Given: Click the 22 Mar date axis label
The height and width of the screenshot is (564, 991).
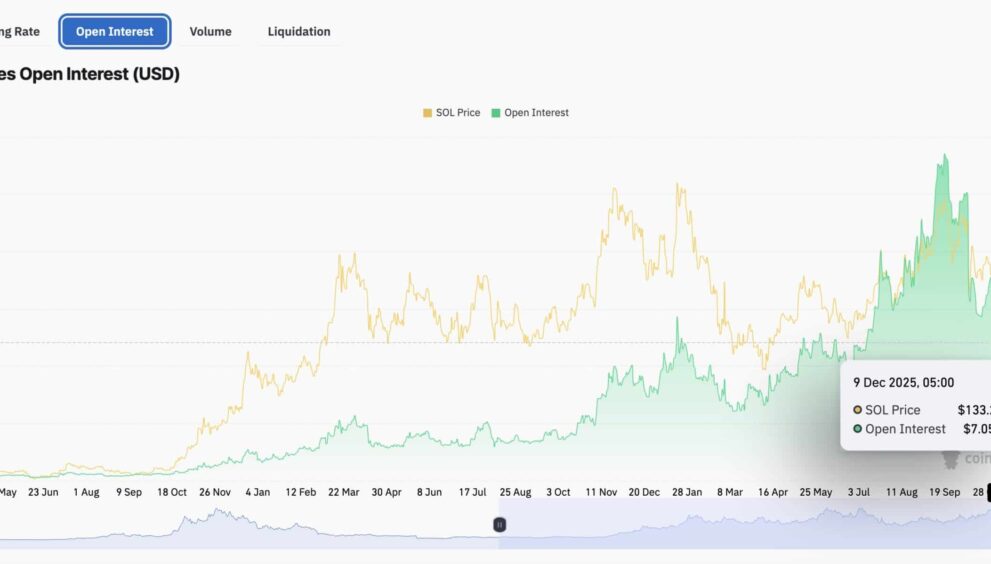Looking at the screenshot, I should tap(343, 492).
